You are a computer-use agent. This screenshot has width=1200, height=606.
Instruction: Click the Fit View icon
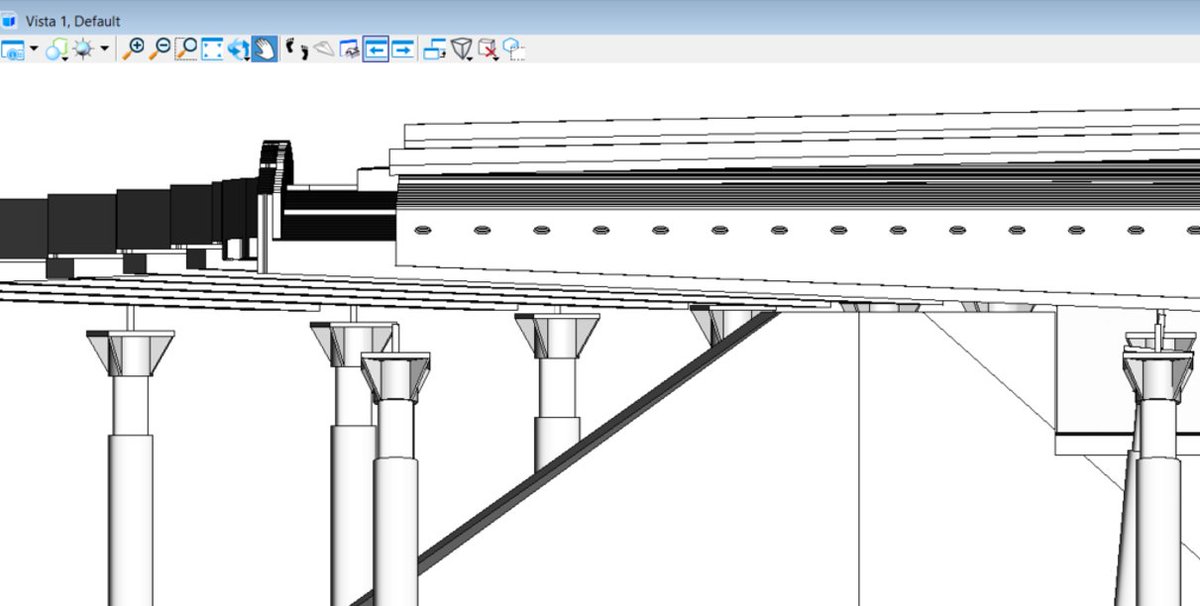[212, 49]
